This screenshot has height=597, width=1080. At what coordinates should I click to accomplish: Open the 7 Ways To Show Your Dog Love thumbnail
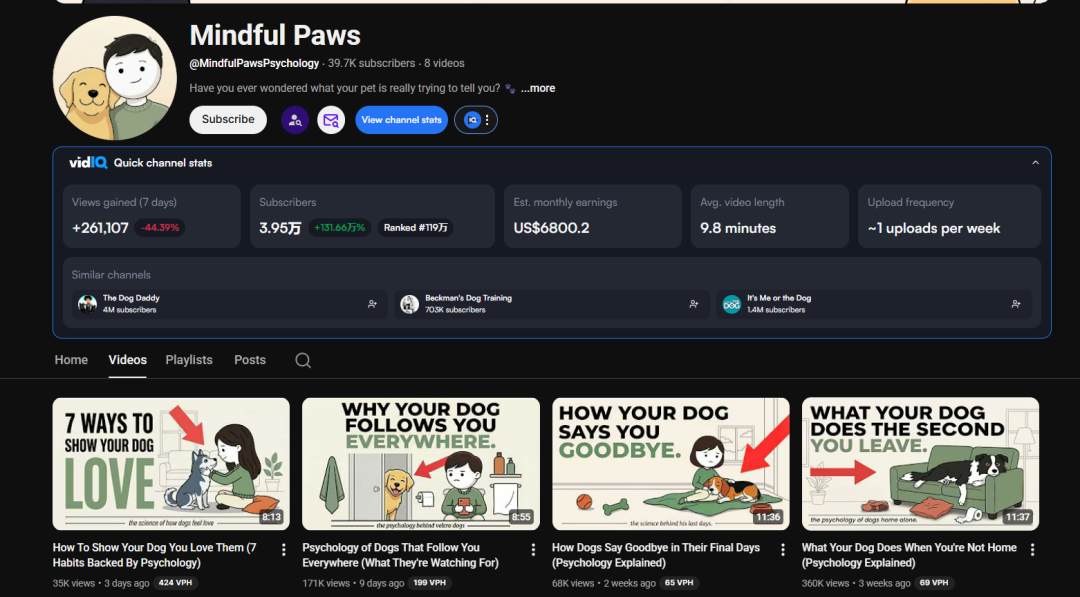click(x=171, y=464)
